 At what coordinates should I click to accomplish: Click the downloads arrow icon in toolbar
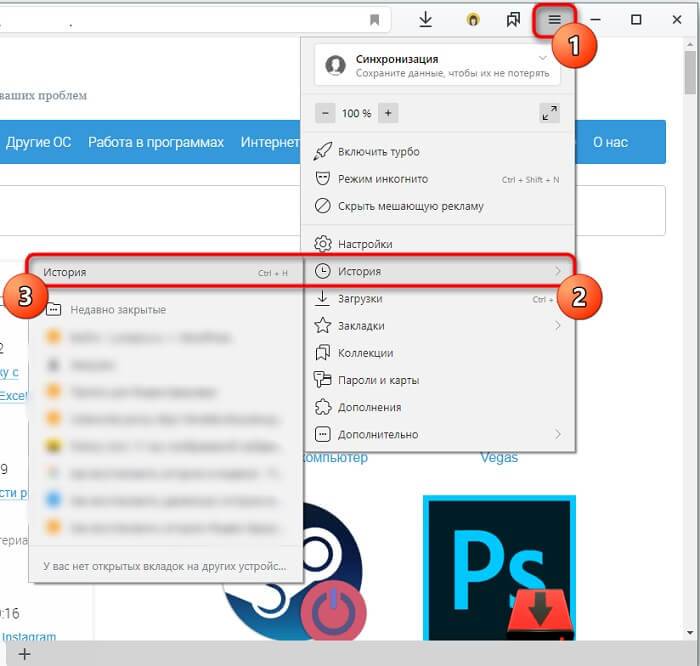click(426, 20)
